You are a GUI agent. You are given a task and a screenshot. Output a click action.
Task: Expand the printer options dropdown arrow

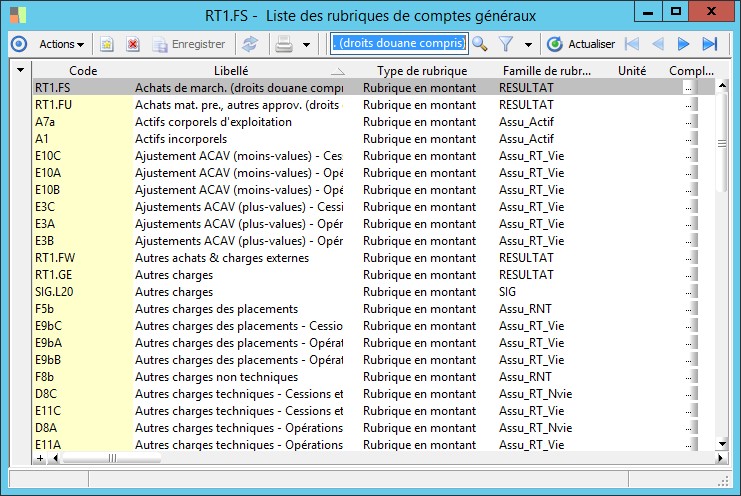[306, 45]
